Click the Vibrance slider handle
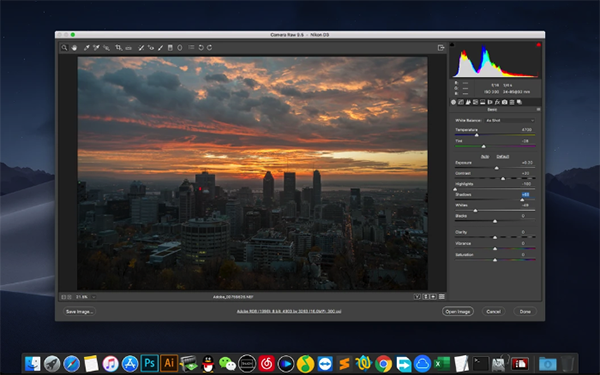 [495, 249]
